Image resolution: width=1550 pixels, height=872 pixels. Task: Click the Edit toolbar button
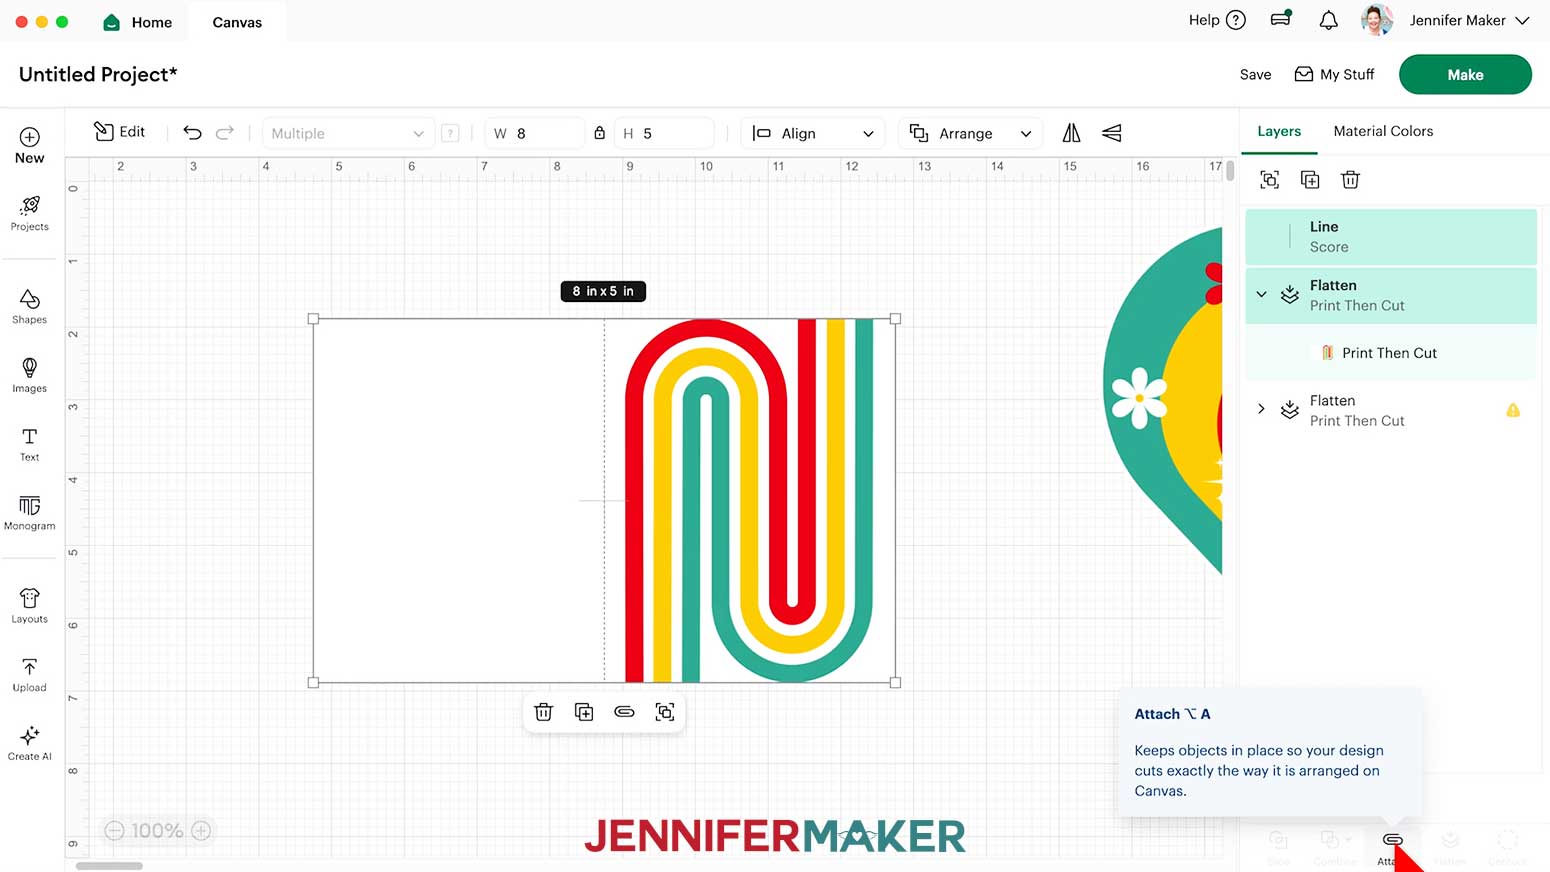(119, 132)
